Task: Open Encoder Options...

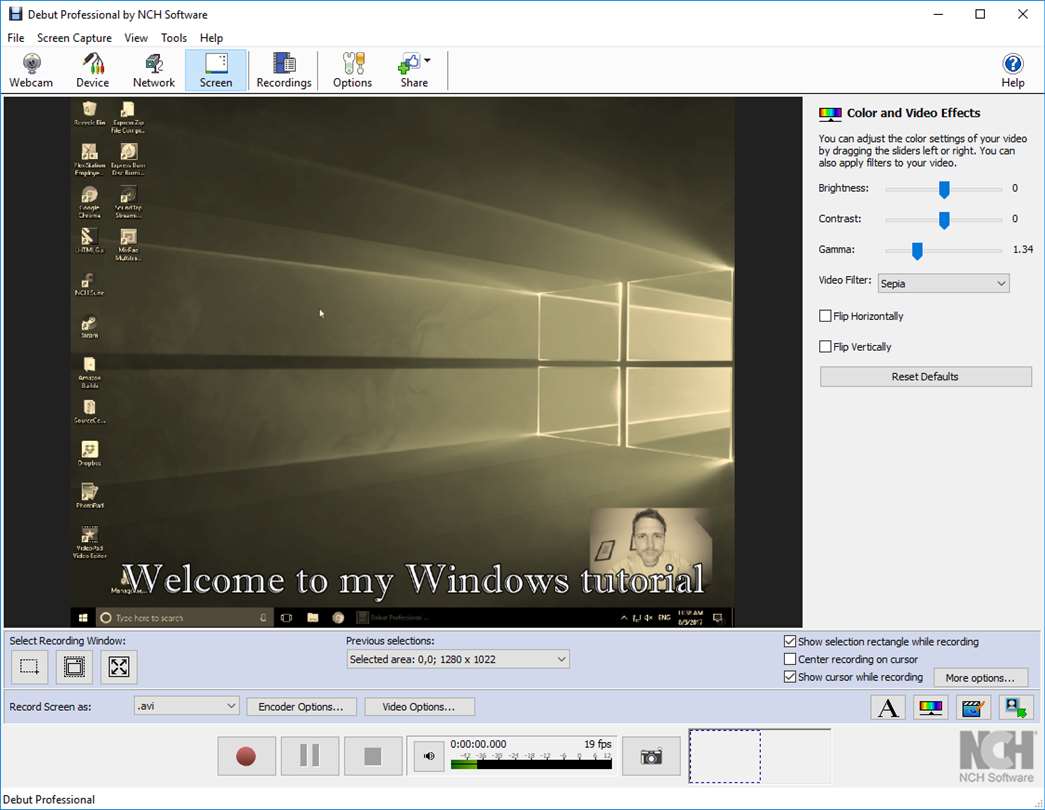Action: (301, 707)
